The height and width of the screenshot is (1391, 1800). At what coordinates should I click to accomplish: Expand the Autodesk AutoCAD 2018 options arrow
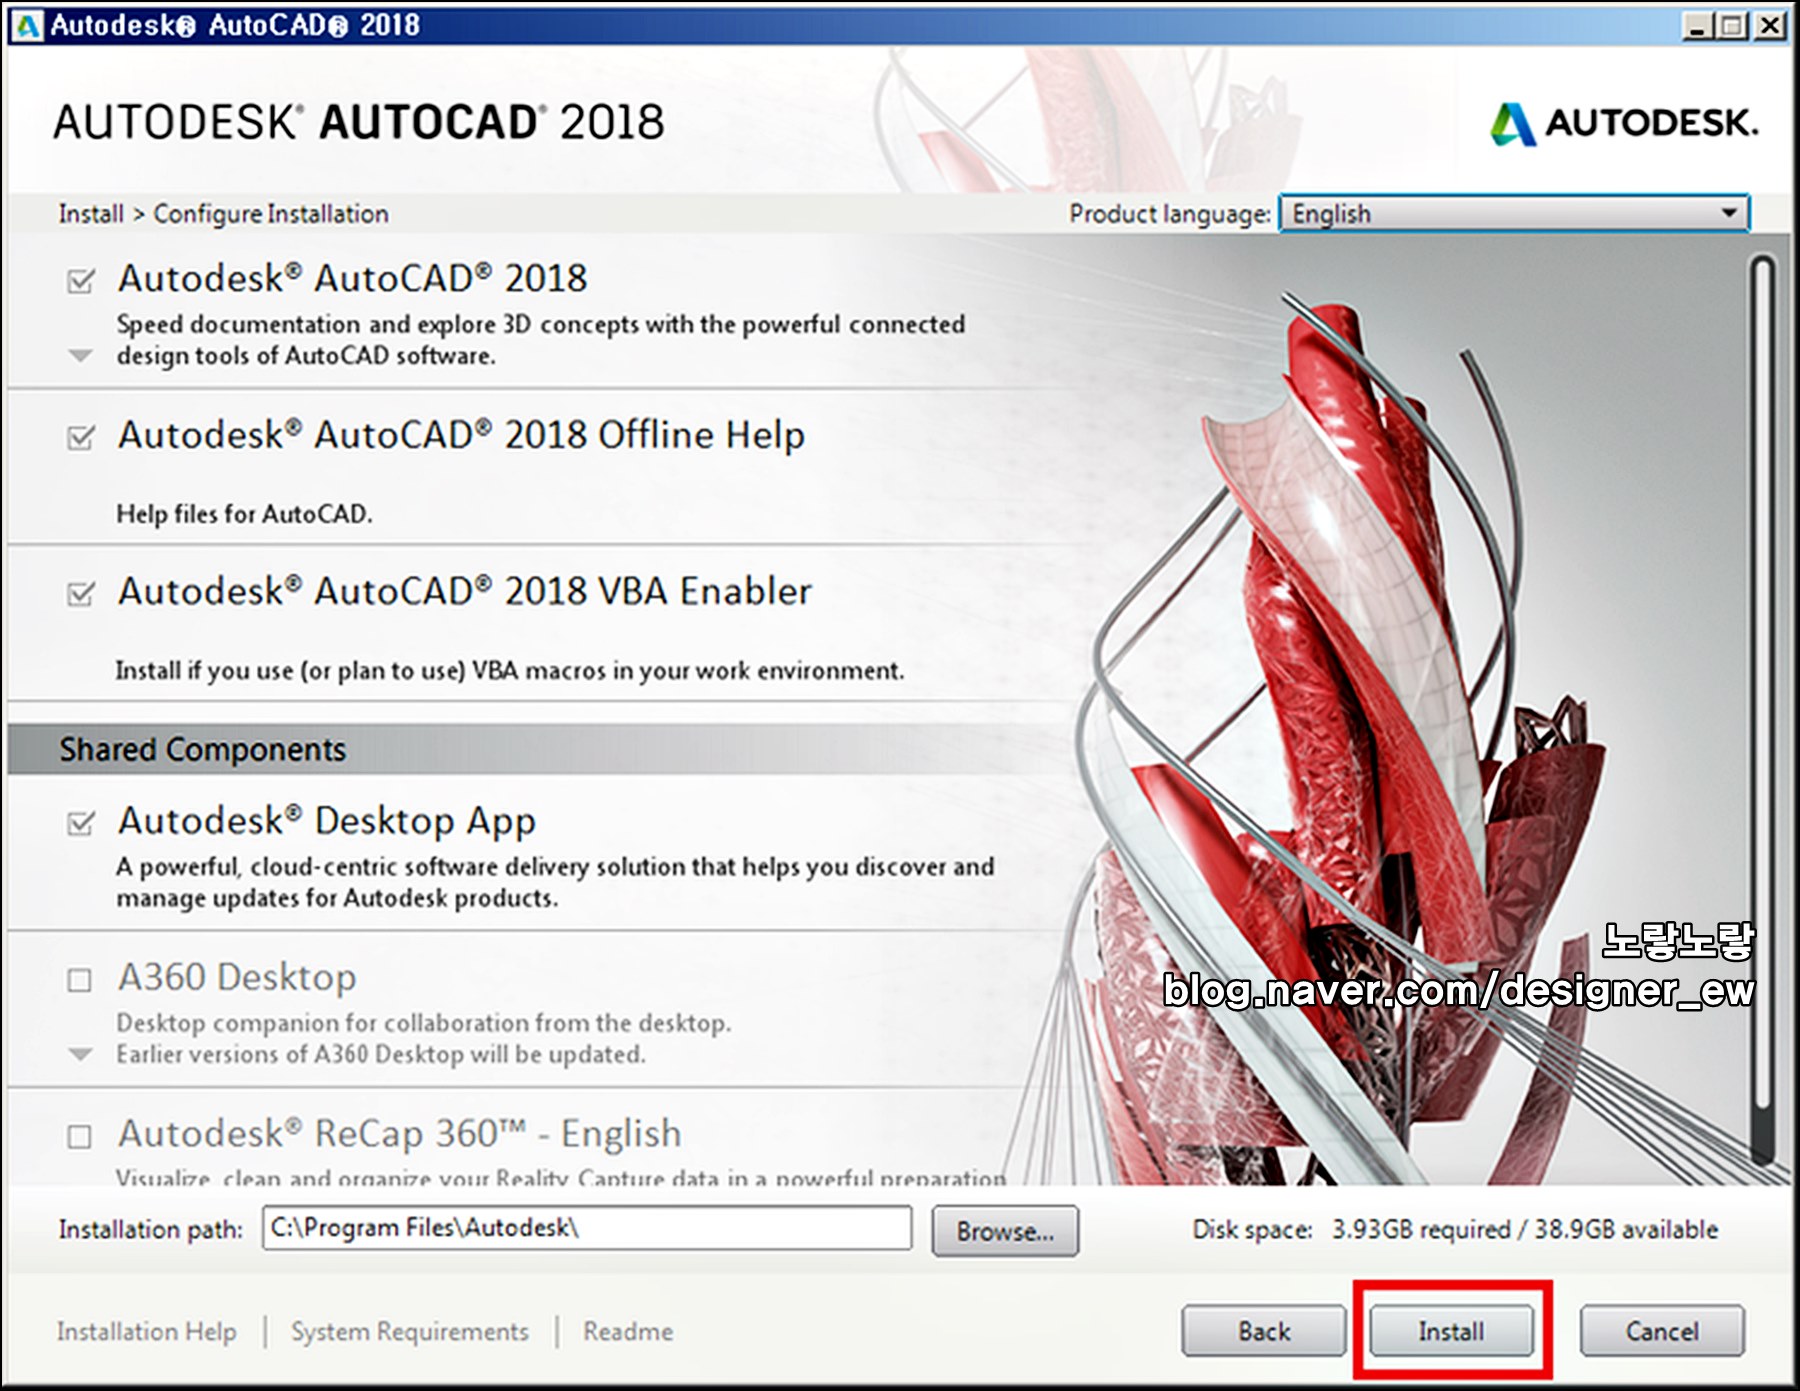80,355
